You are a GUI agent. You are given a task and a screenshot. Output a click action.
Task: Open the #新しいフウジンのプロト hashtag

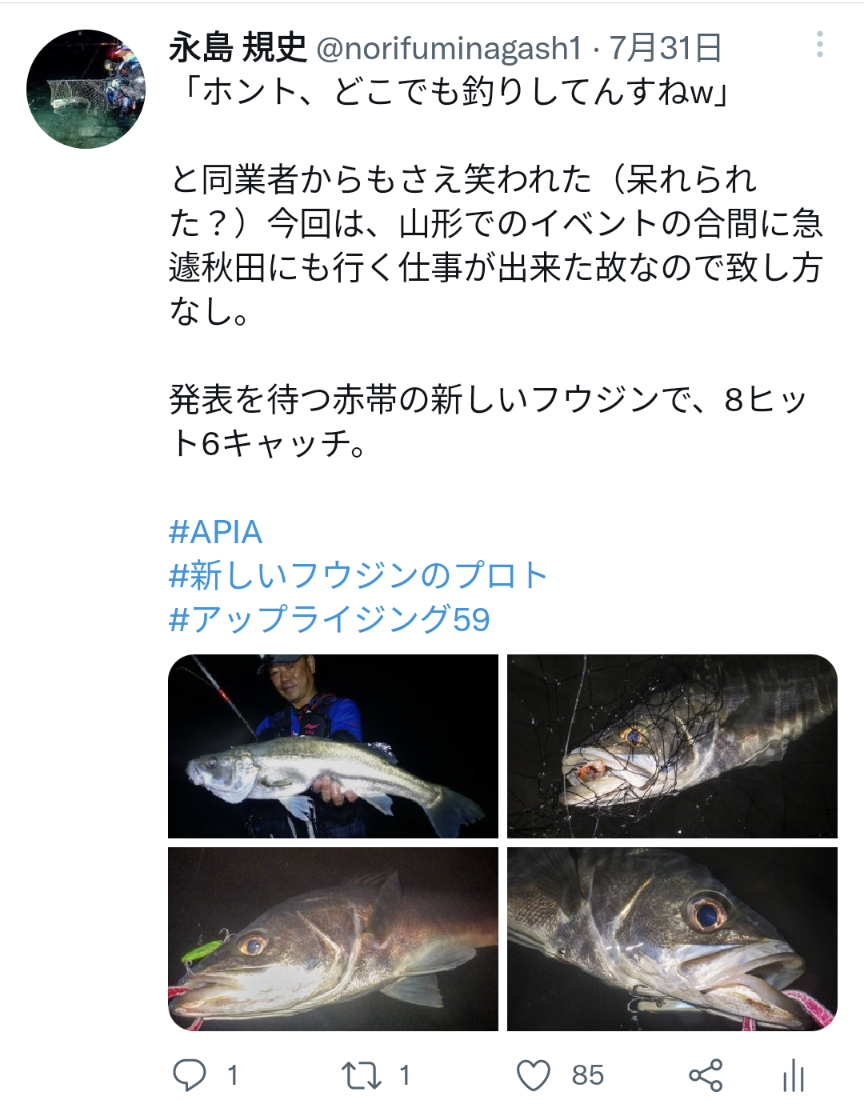(360, 575)
